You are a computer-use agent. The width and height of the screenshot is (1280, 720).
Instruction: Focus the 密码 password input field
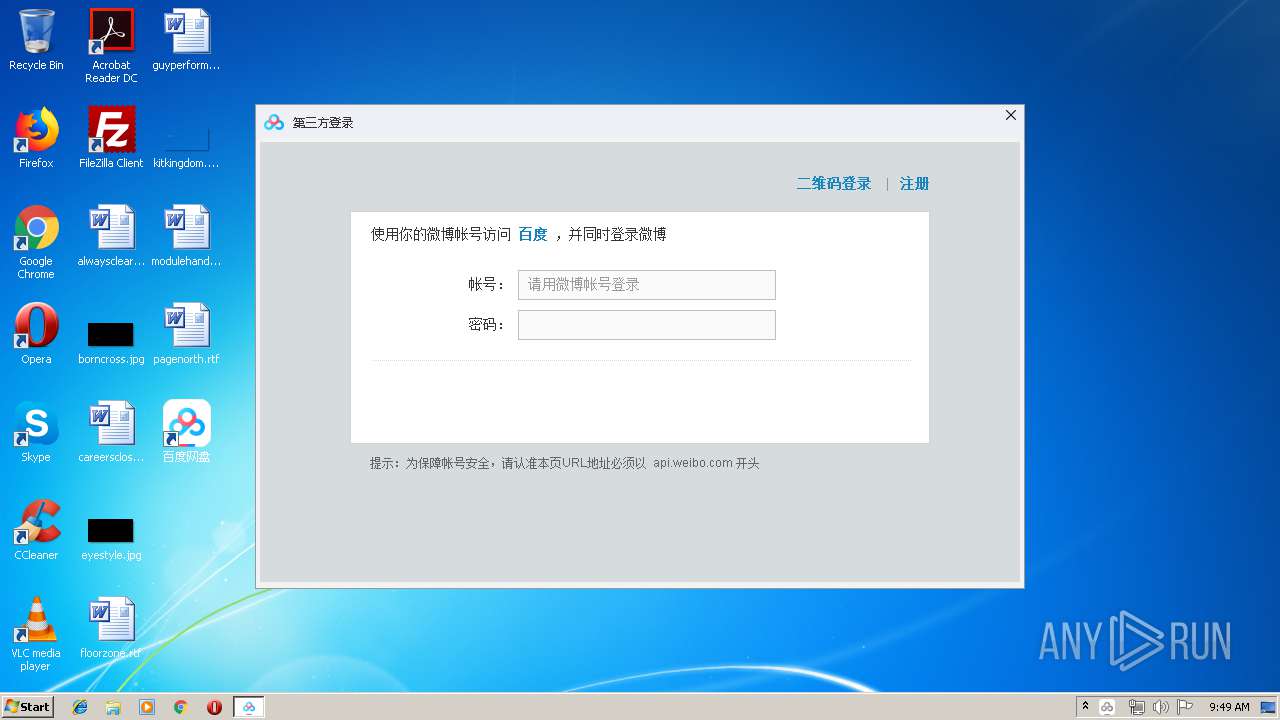647,325
